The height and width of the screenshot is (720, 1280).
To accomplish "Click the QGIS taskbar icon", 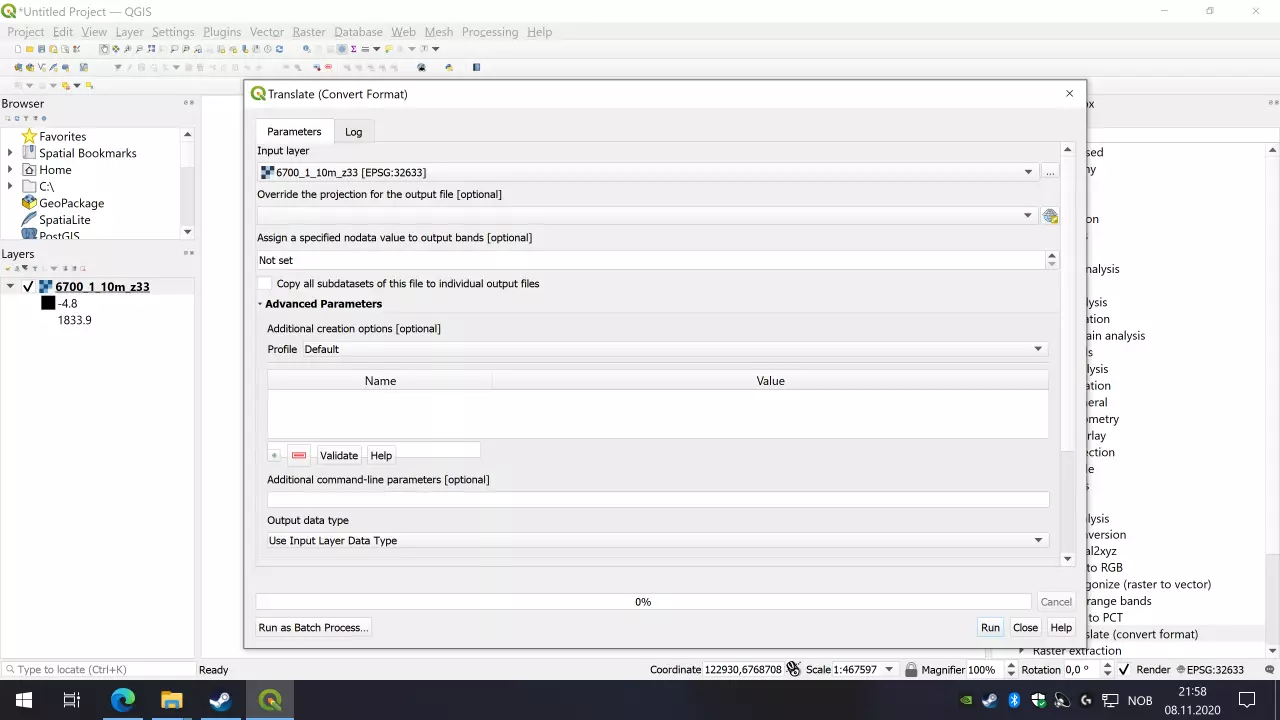I will pyautogui.click(x=270, y=700).
